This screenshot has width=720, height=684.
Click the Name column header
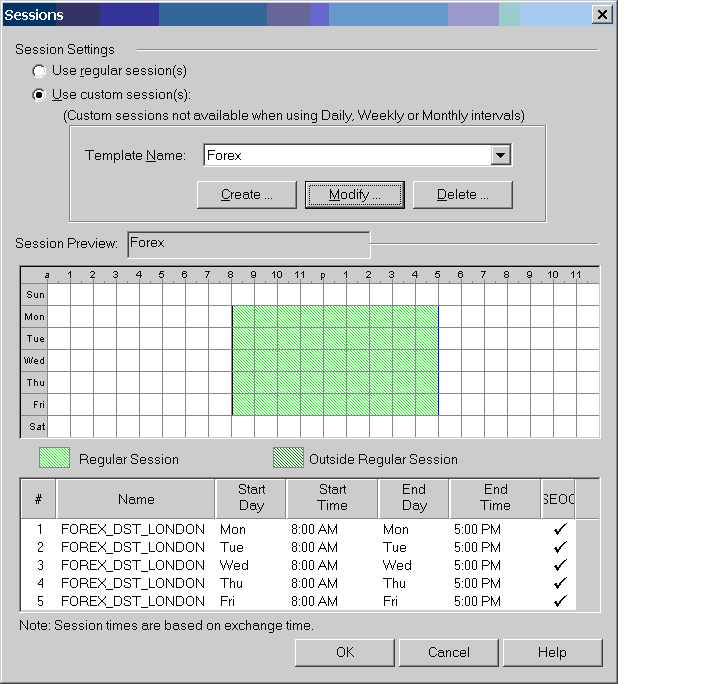pos(136,498)
